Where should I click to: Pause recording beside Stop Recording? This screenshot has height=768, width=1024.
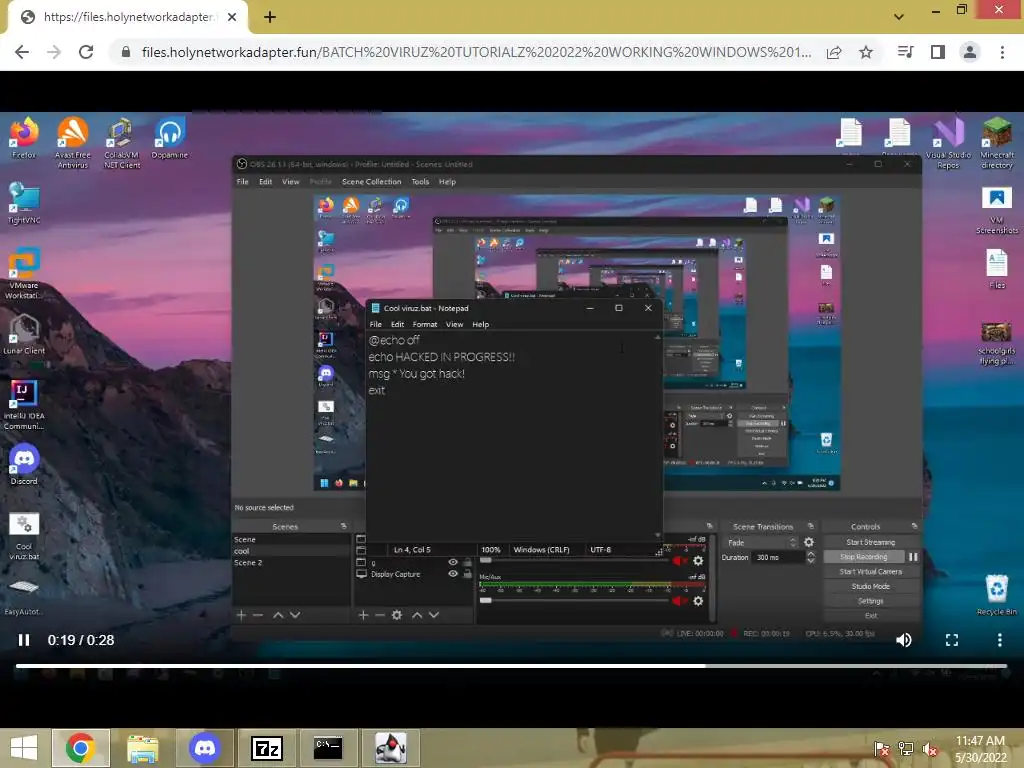click(x=913, y=556)
